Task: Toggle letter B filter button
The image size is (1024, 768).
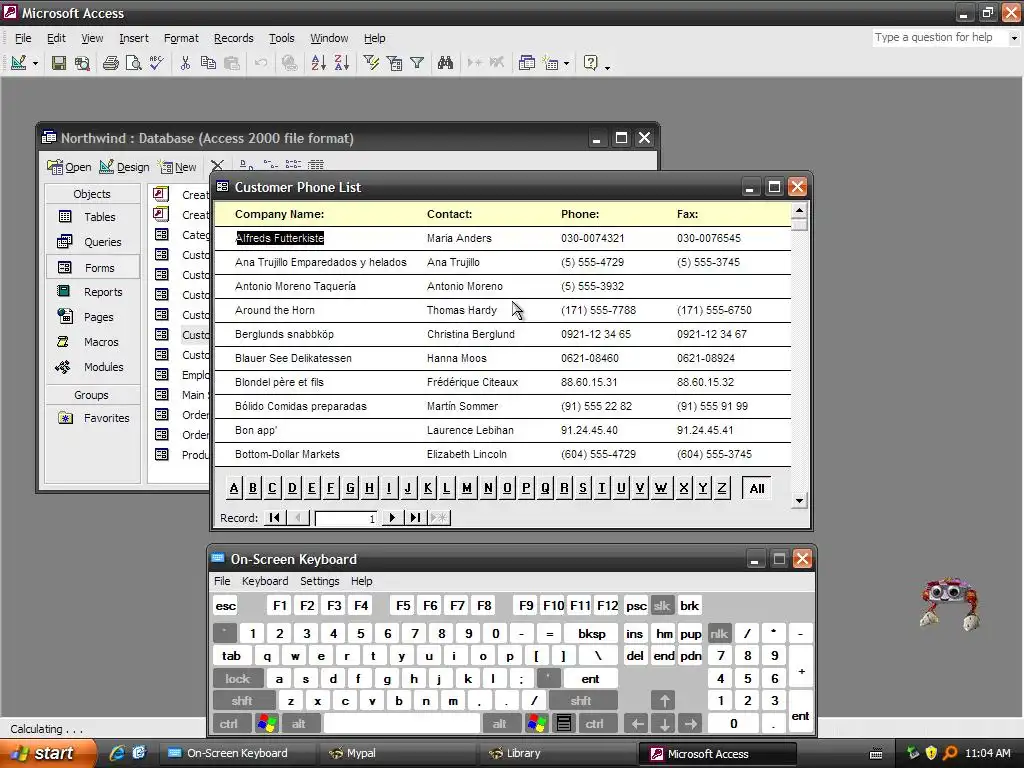Action: [253, 488]
